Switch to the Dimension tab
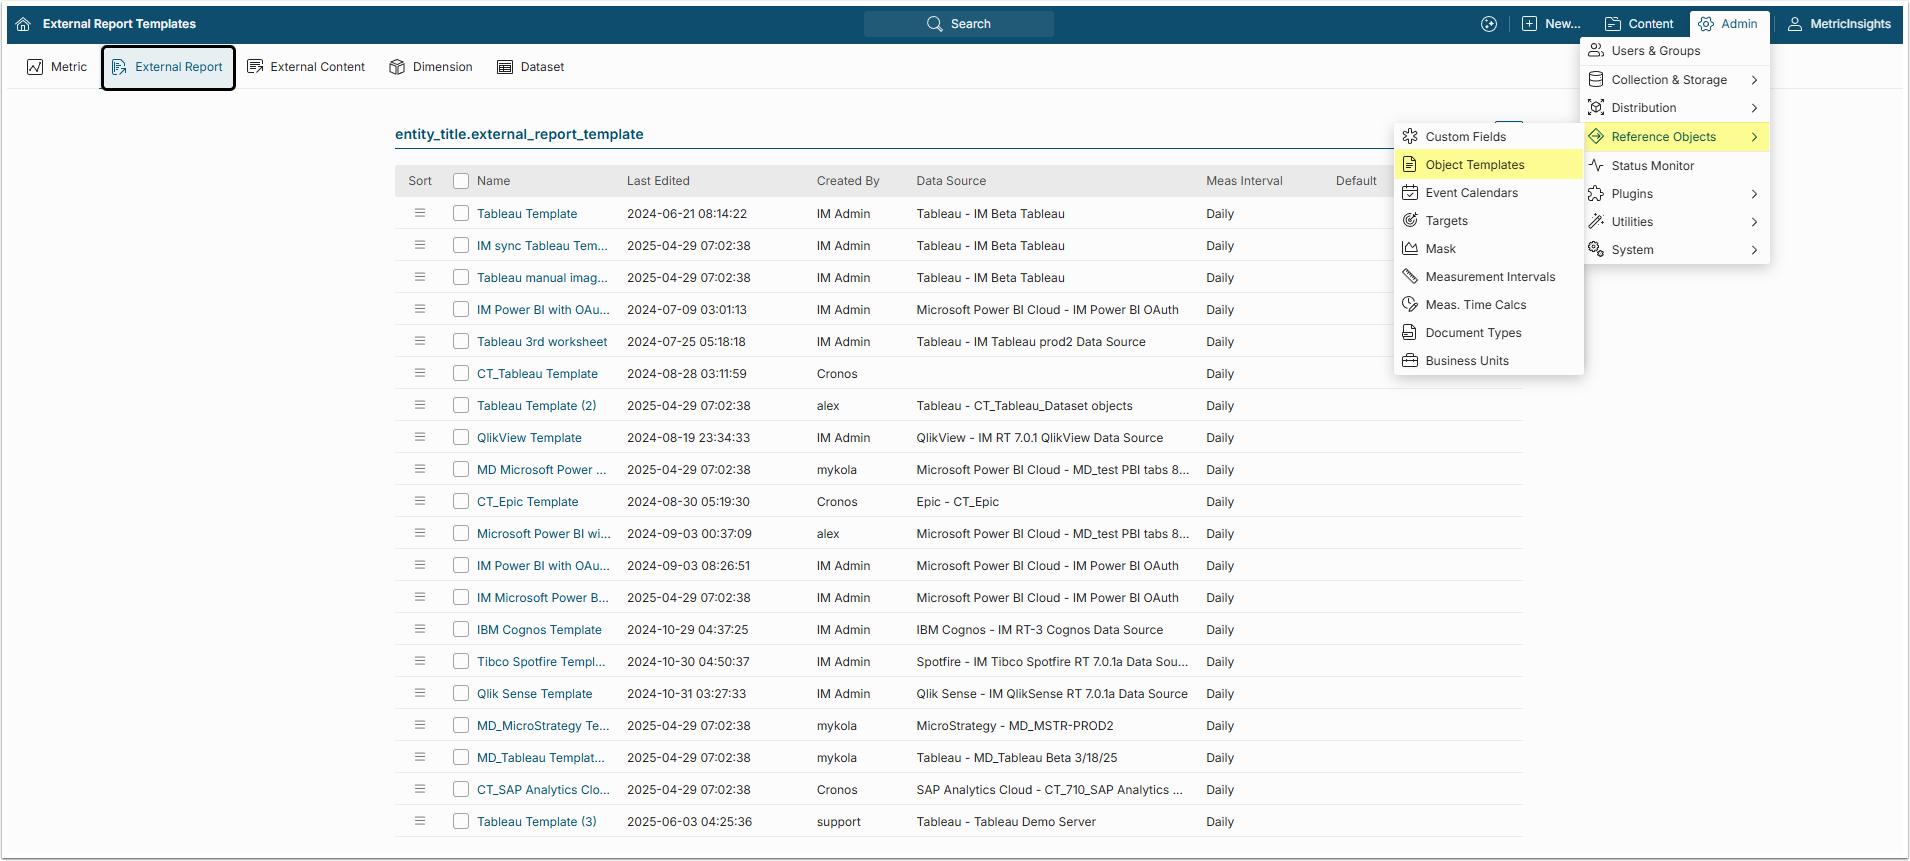 (431, 67)
